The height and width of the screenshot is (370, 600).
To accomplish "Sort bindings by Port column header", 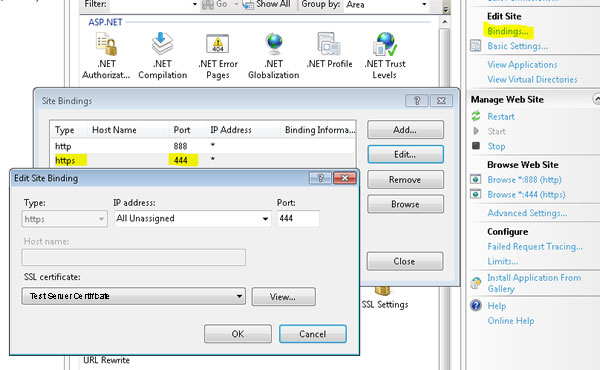I will point(188,130).
